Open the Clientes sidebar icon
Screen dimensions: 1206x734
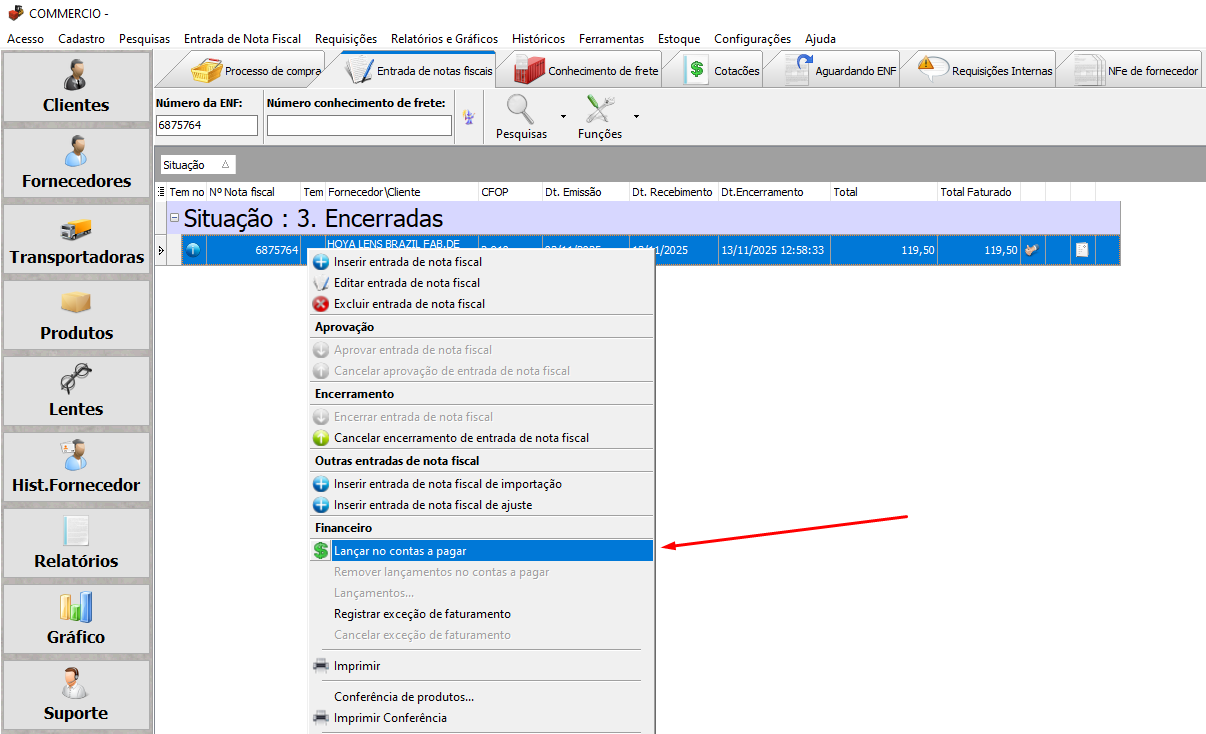coord(76,75)
